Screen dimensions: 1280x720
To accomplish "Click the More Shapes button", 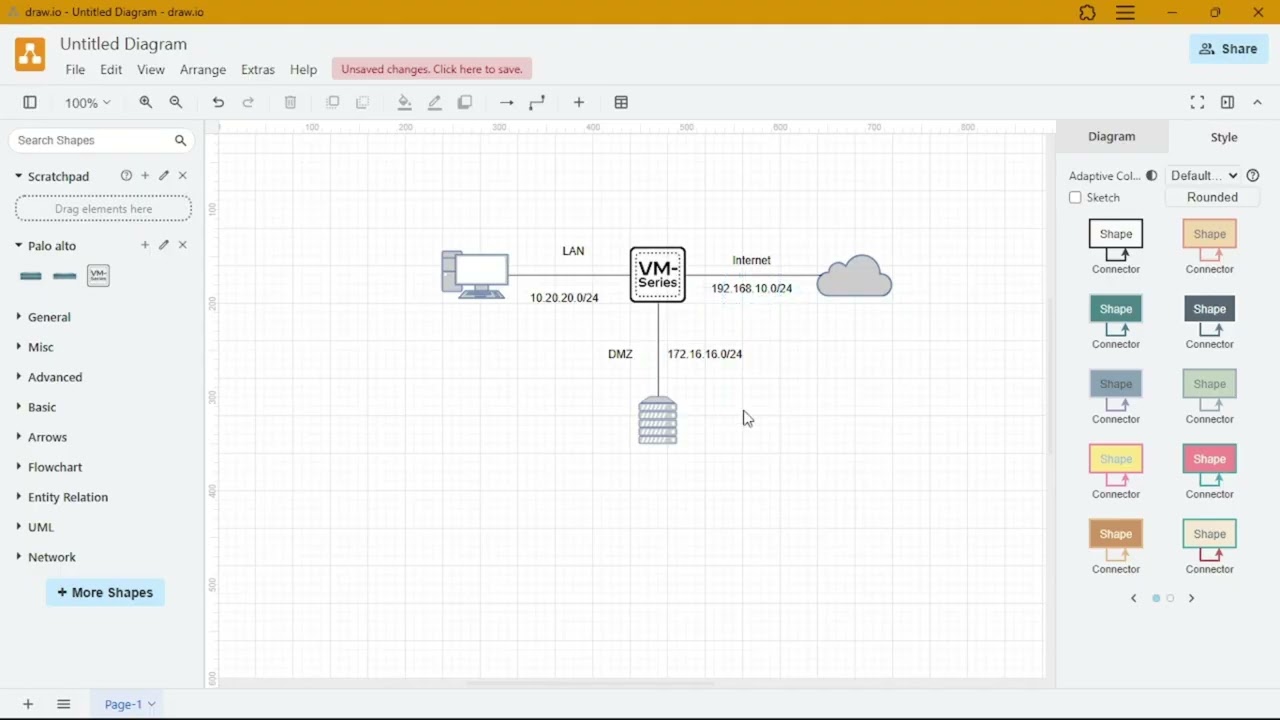I will pyautogui.click(x=105, y=592).
